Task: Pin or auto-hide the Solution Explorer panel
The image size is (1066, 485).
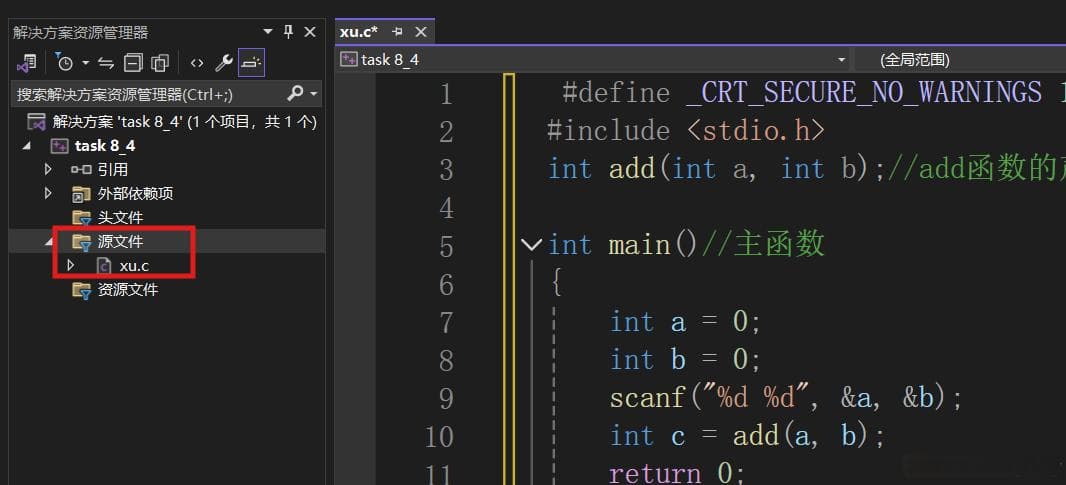Action: (x=288, y=32)
